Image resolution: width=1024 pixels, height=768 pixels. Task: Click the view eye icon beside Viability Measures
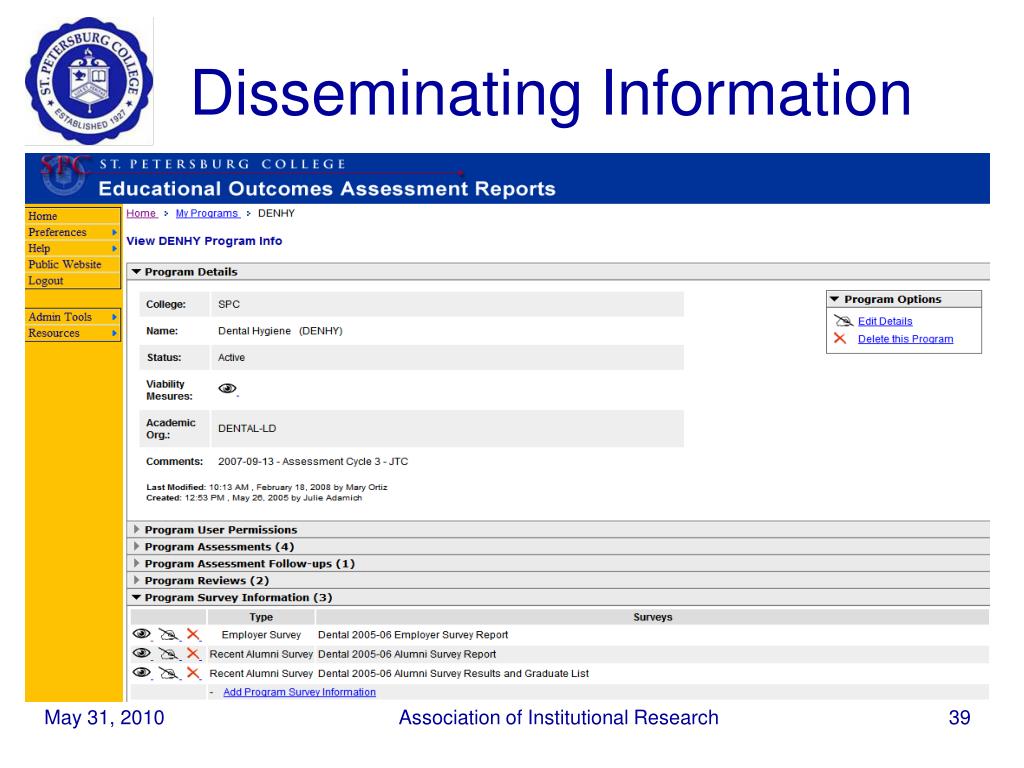(227, 389)
